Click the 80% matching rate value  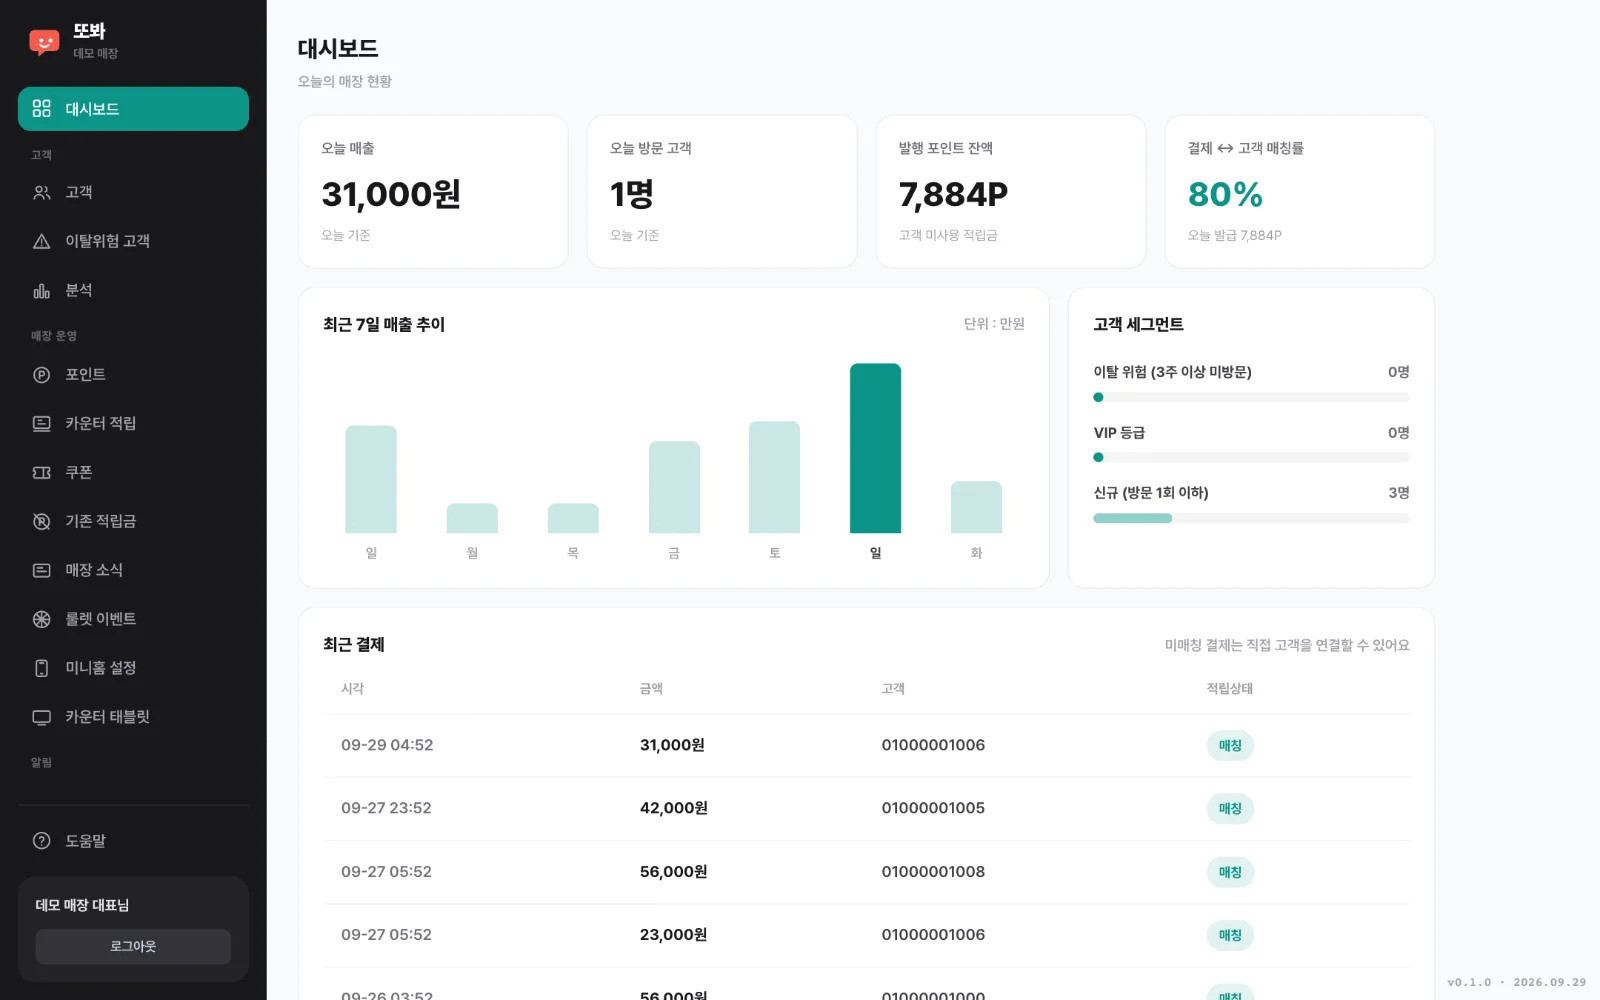click(x=1225, y=194)
